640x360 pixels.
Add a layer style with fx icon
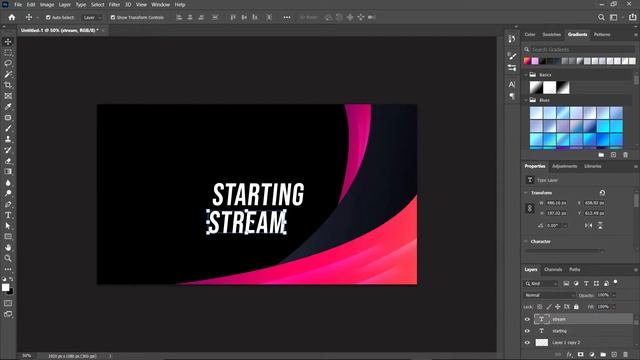pyautogui.click(x=569, y=355)
